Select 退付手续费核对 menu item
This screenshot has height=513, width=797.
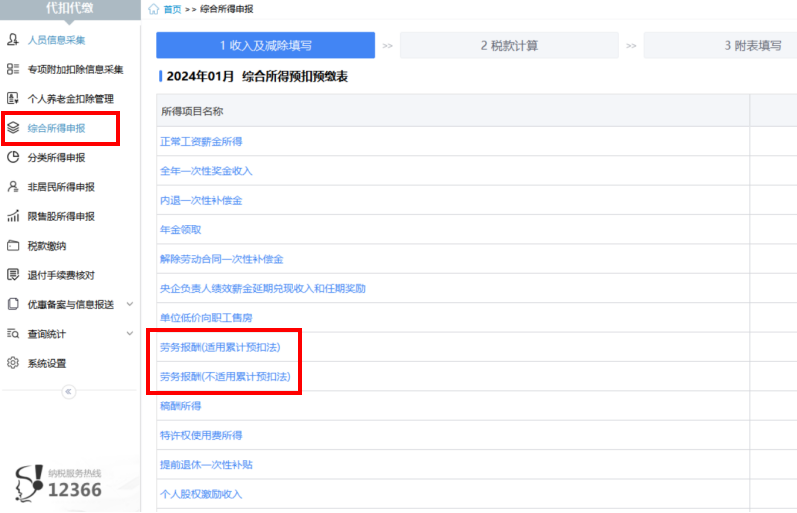(x=61, y=275)
